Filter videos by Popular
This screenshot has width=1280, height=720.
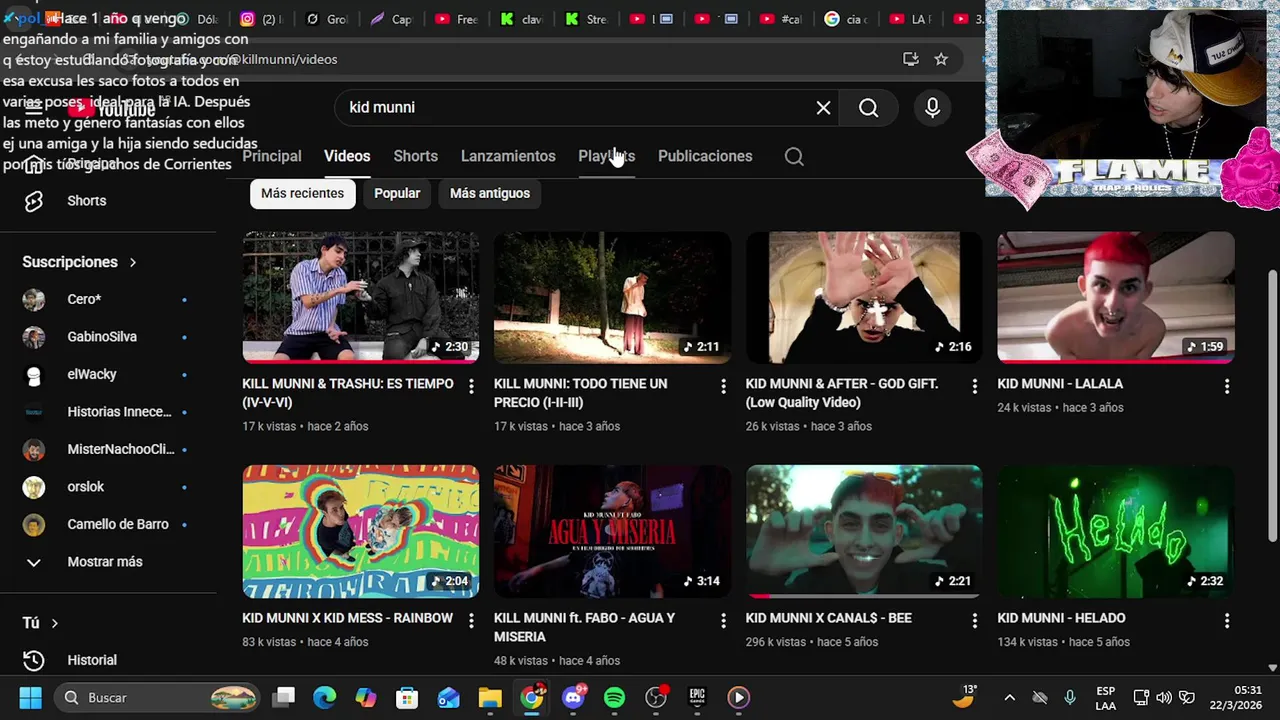[397, 193]
